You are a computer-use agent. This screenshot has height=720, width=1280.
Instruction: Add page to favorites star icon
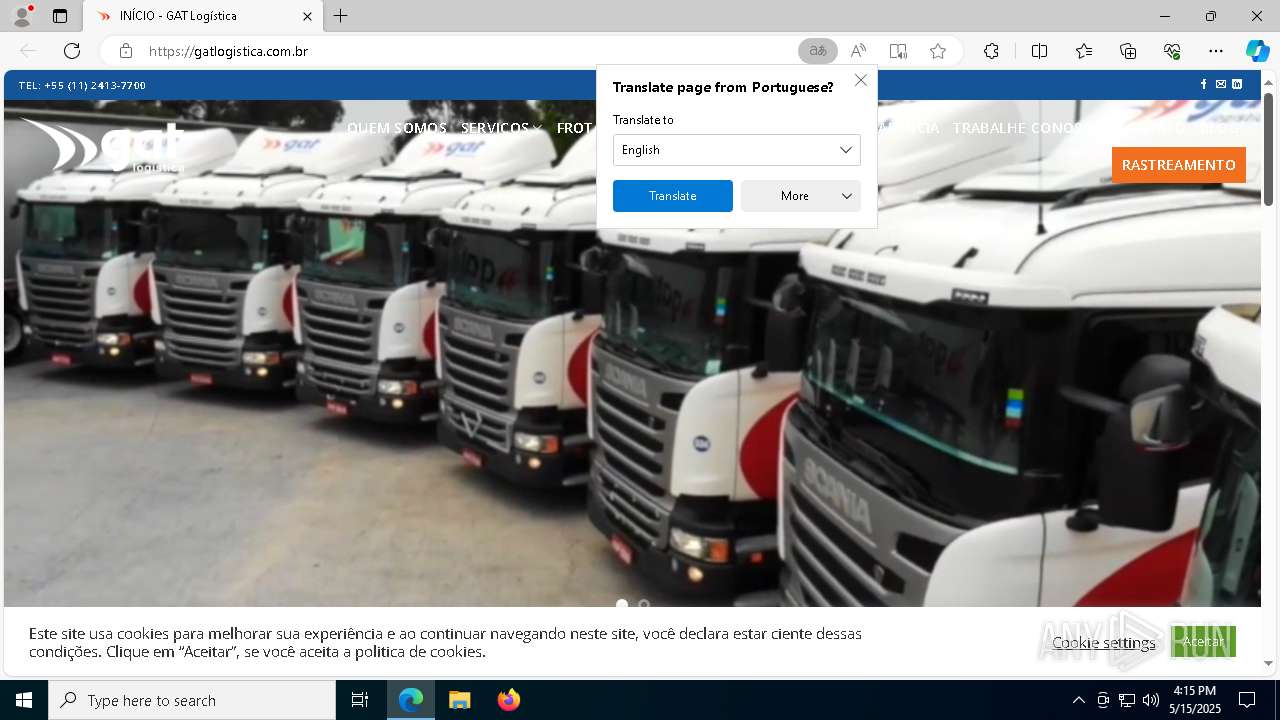pyautogui.click(x=938, y=51)
